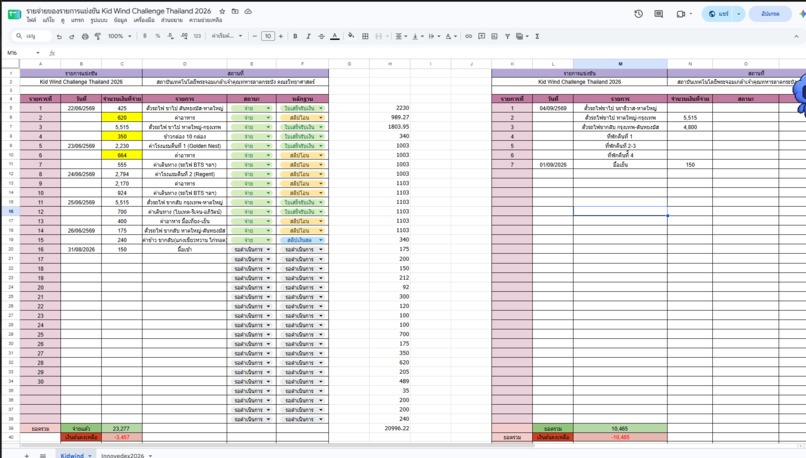Open Innovedex2026 tab menu arrow

150,455
